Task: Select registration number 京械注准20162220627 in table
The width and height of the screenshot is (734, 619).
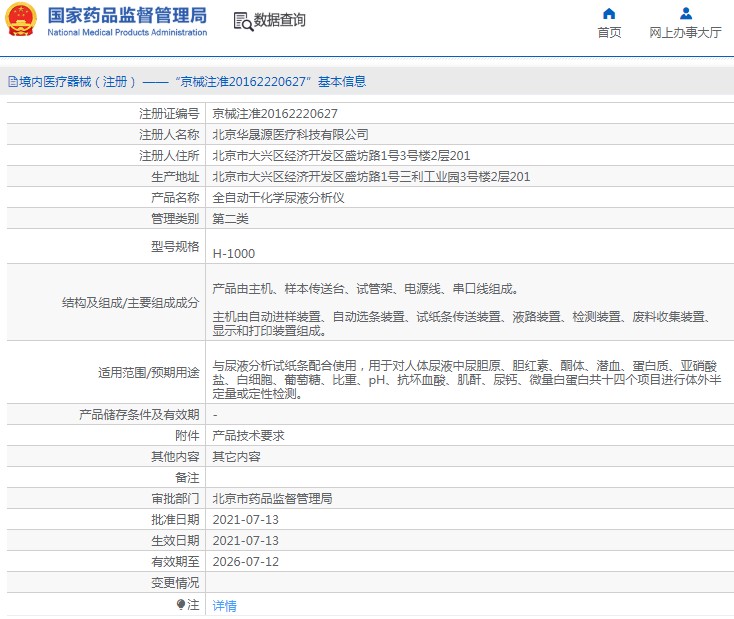Action: [x=275, y=113]
